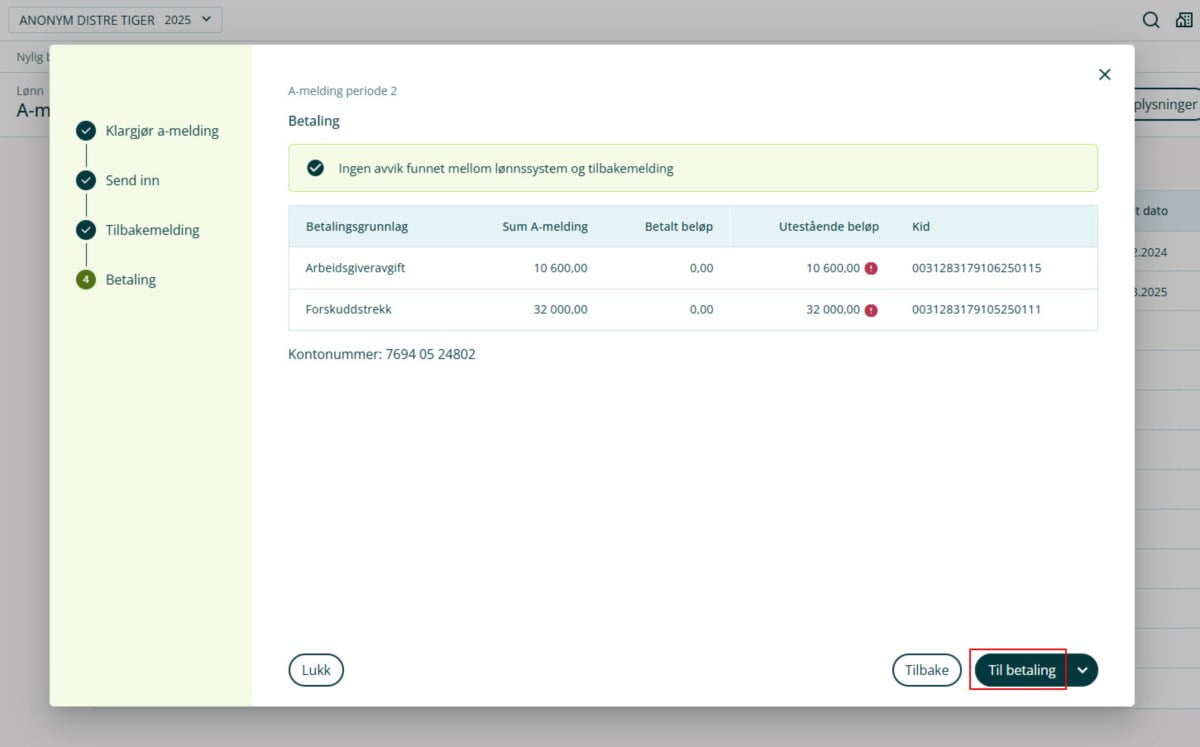Close the A-melding dialog with X

click(x=1104, y=74)
